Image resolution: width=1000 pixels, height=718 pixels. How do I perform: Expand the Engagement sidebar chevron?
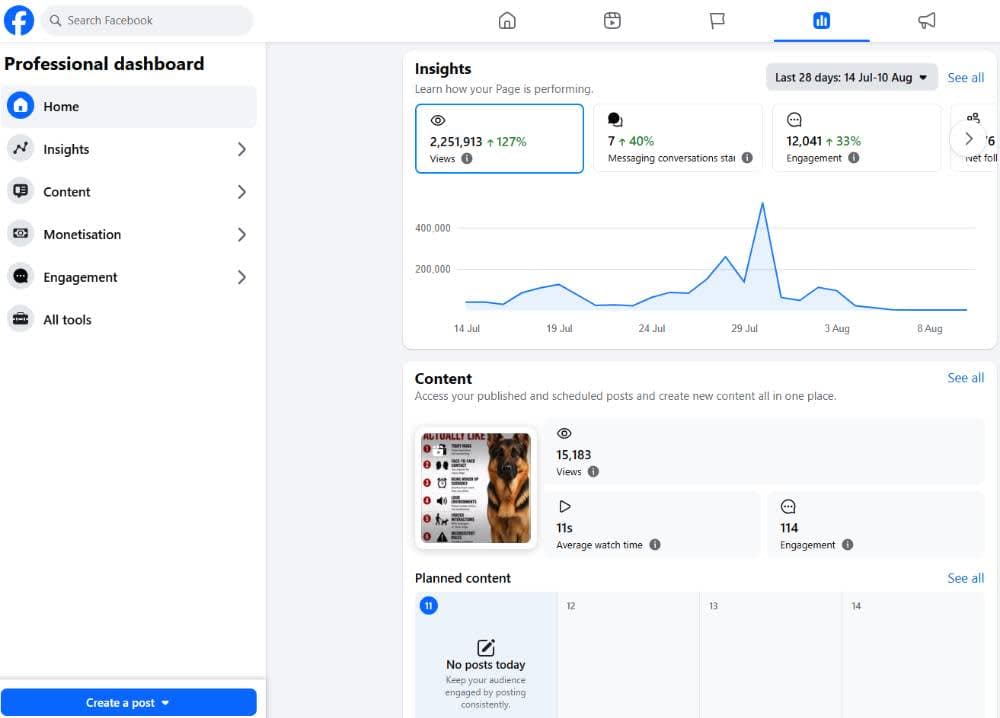(242, 277)
